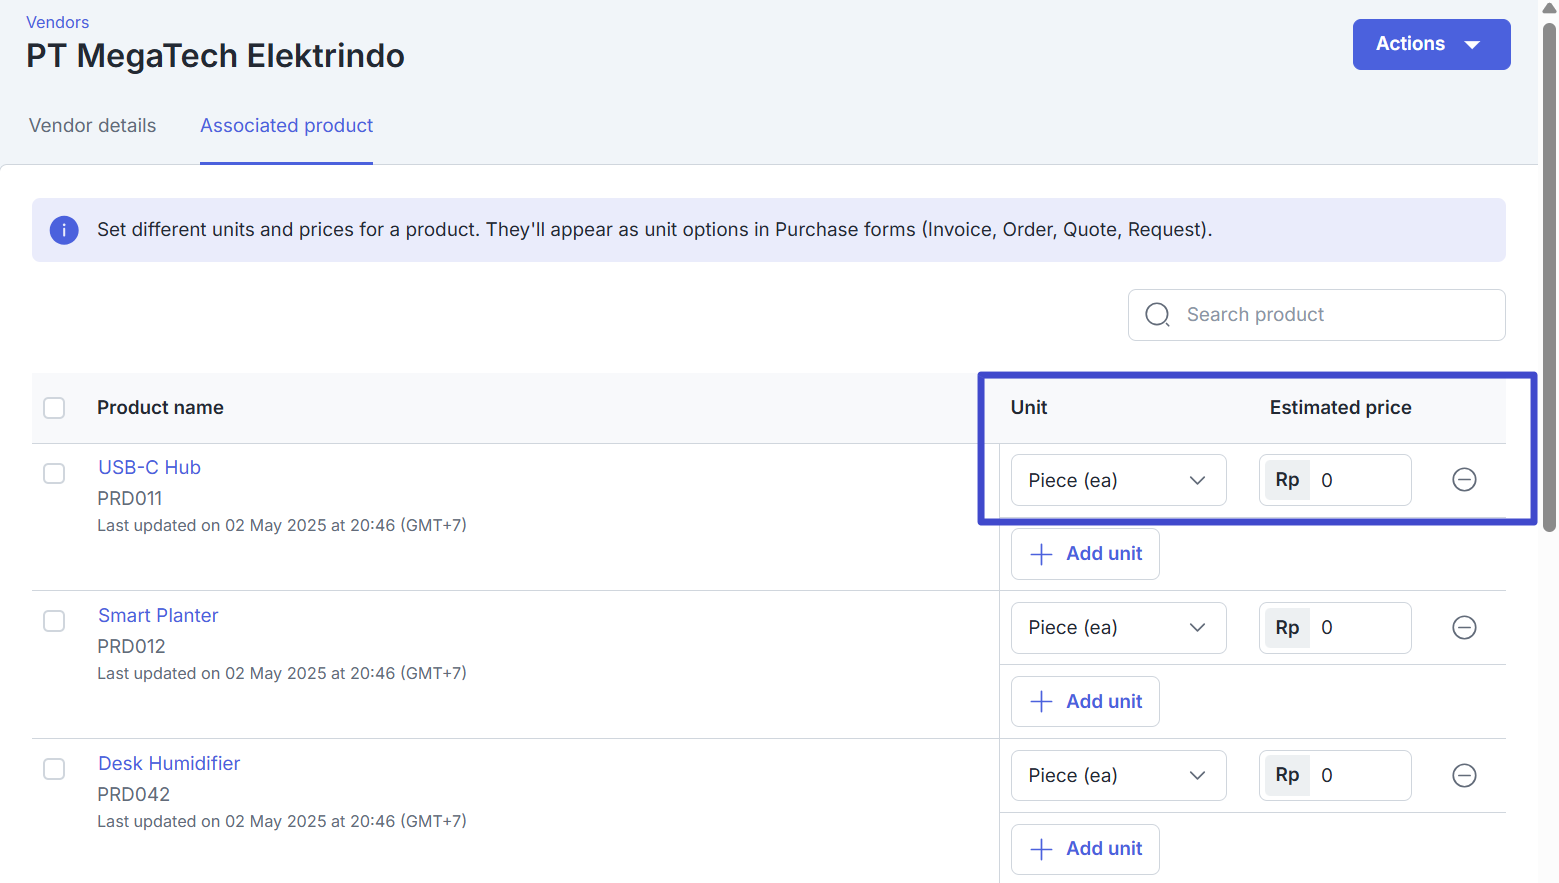Viewport: 1559px width, 883px height.
Task: Click the minus icon for Smart Planter
Action: 1464,628
